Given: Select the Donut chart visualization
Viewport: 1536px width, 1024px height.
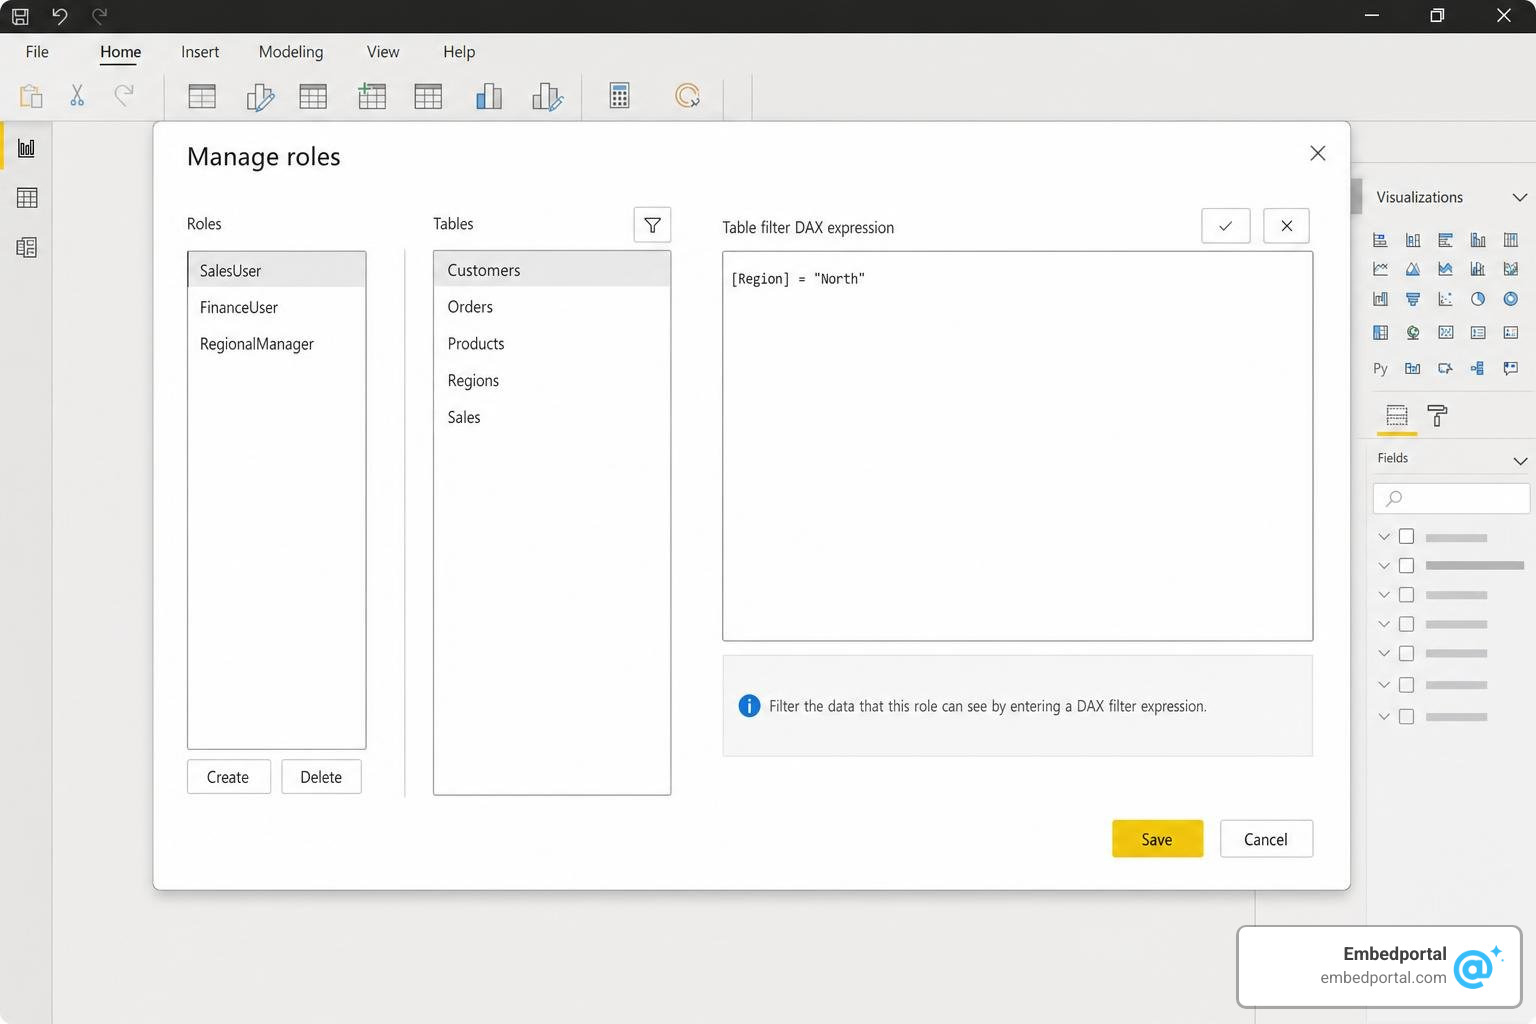Looking at the screenshot, I should (x=1511, y=299).
